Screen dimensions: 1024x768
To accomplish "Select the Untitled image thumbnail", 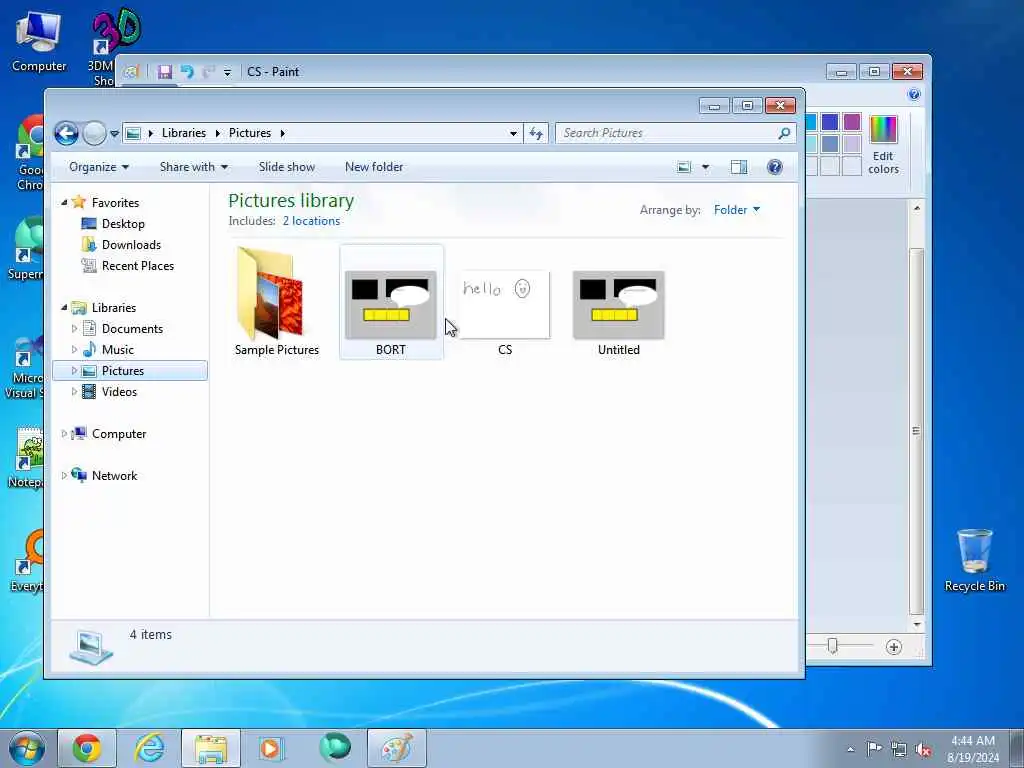I will 618,304.
